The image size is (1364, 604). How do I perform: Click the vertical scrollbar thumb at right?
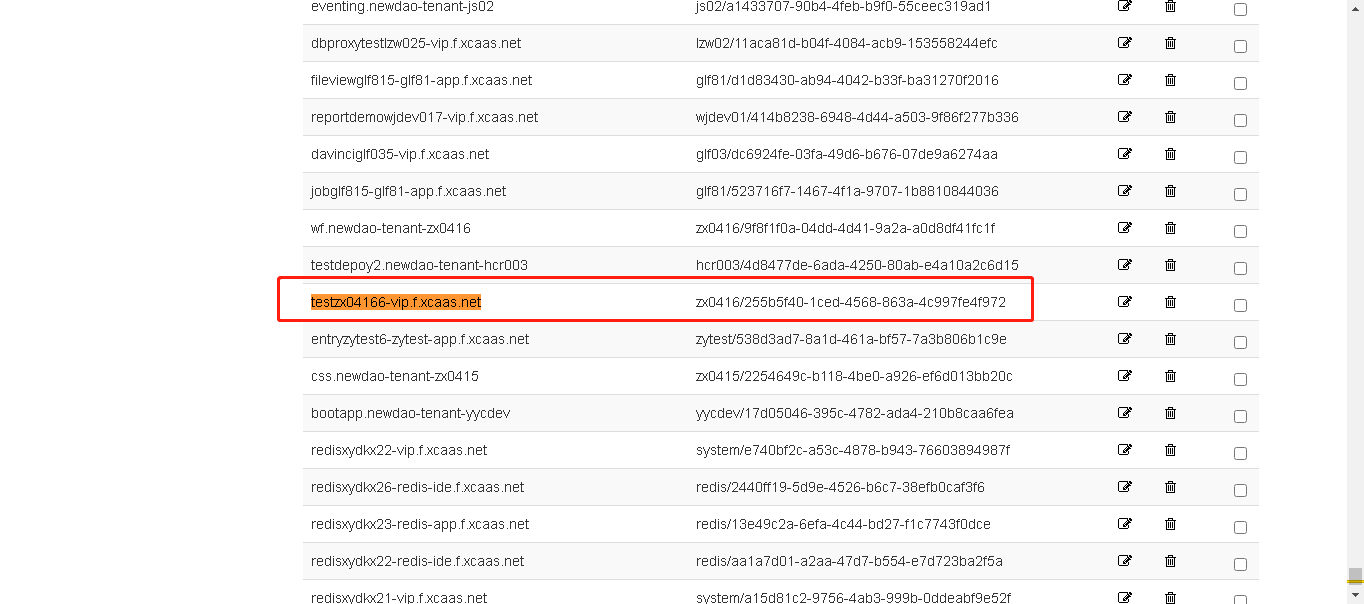[x=1355, y=575]
